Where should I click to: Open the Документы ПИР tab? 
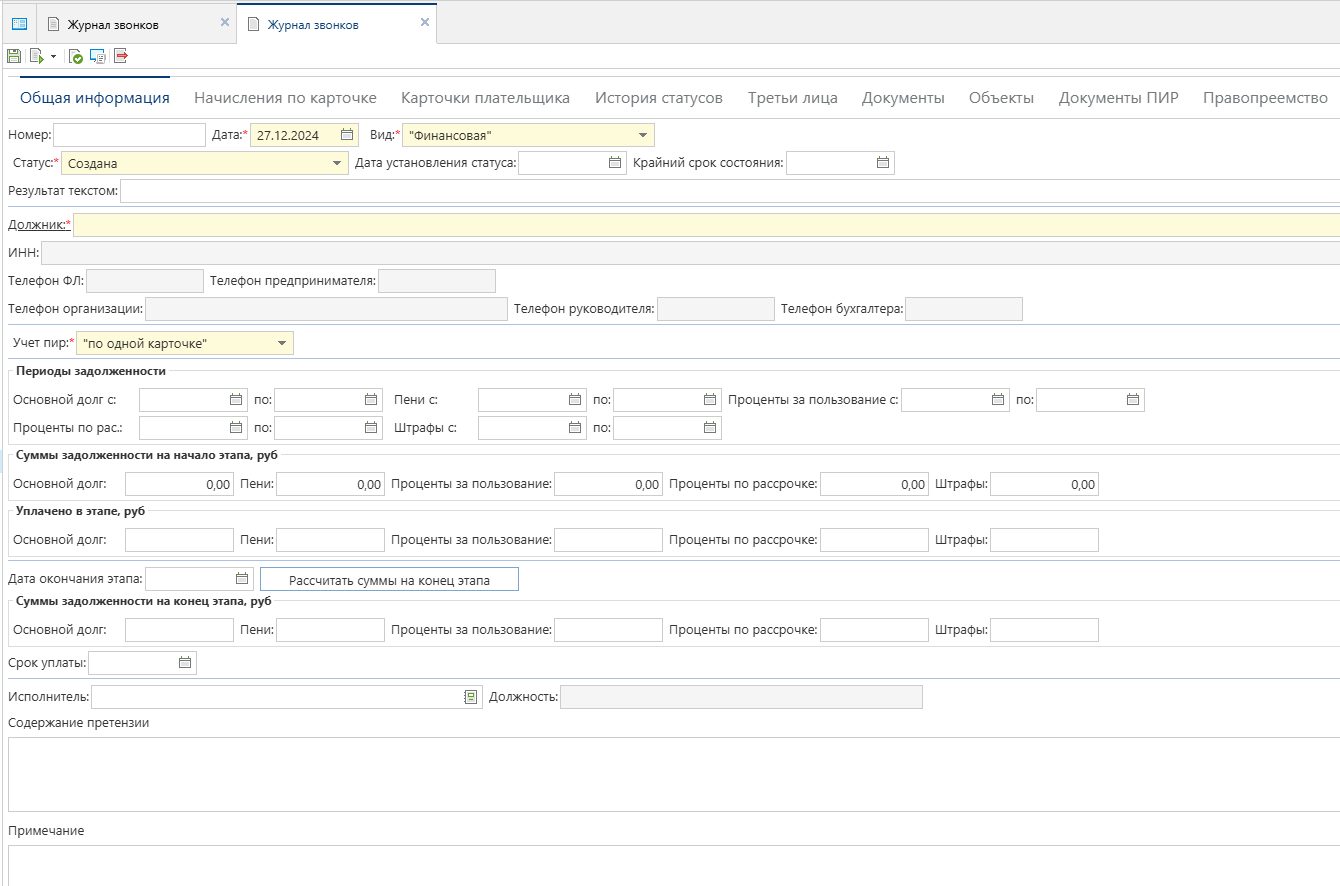pos(1119,98)
